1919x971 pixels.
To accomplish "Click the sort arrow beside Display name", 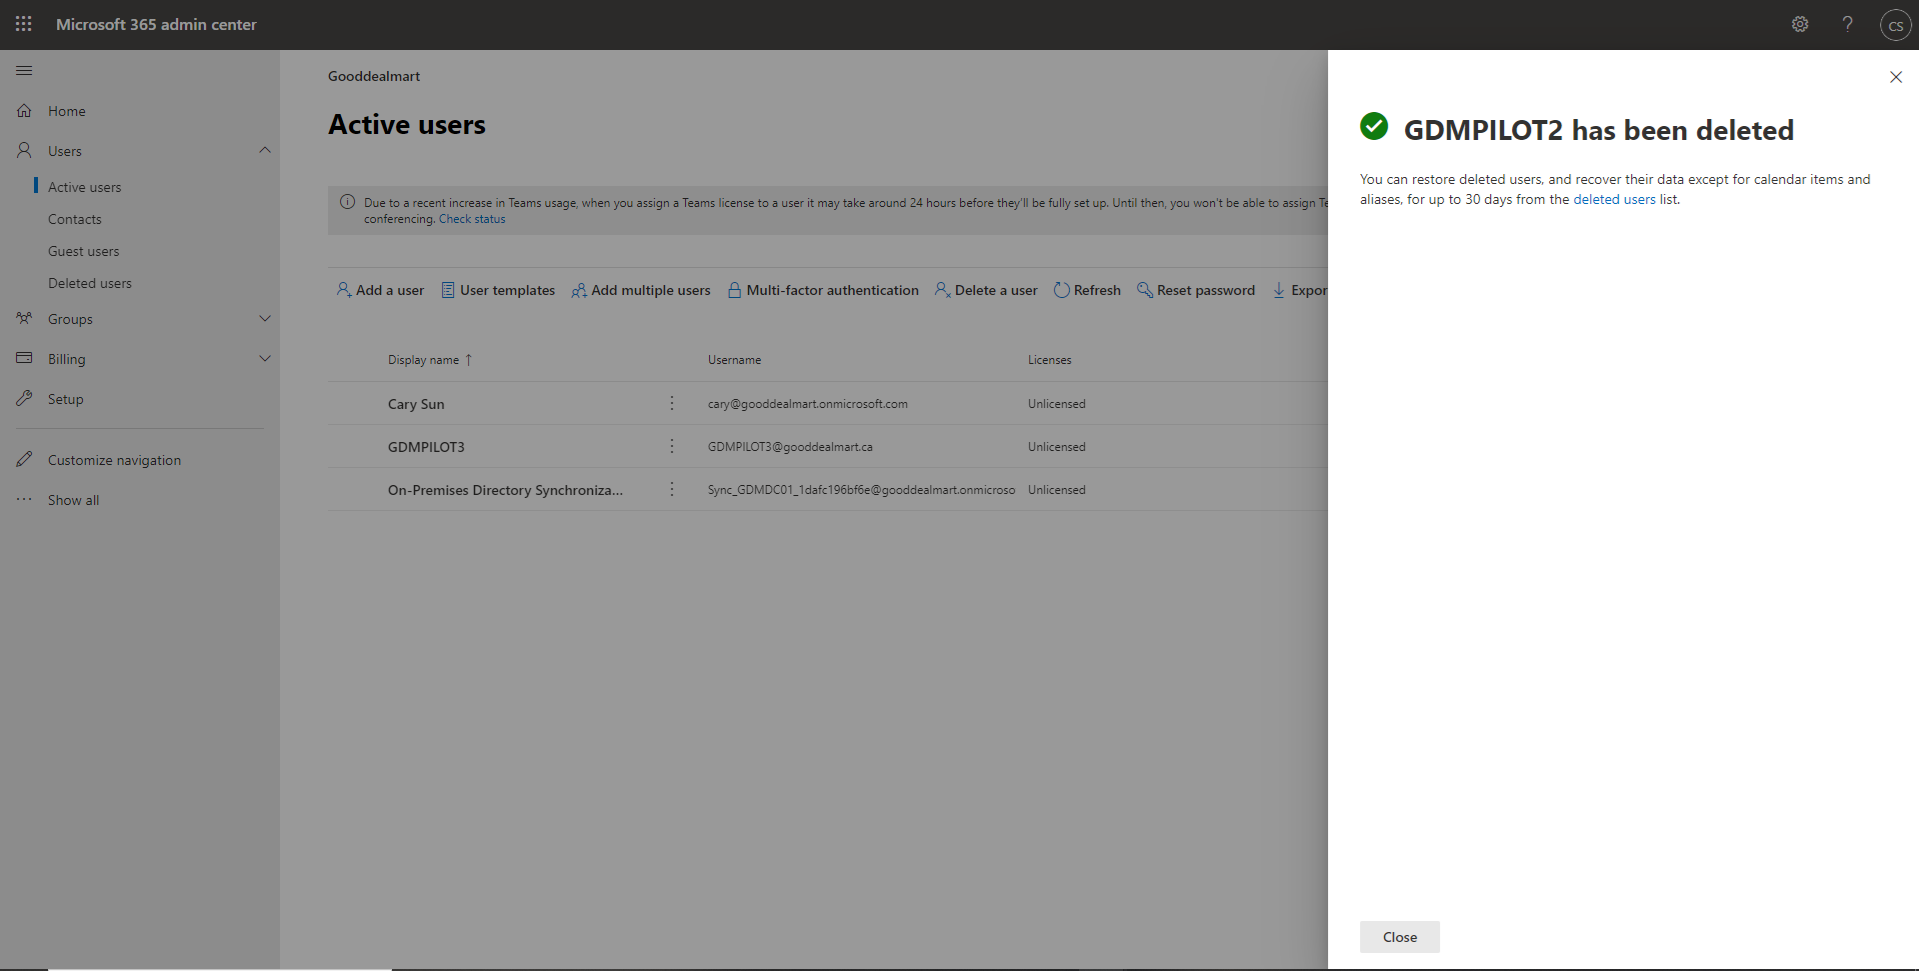I will pyautogui.click(x=468, y=359).
